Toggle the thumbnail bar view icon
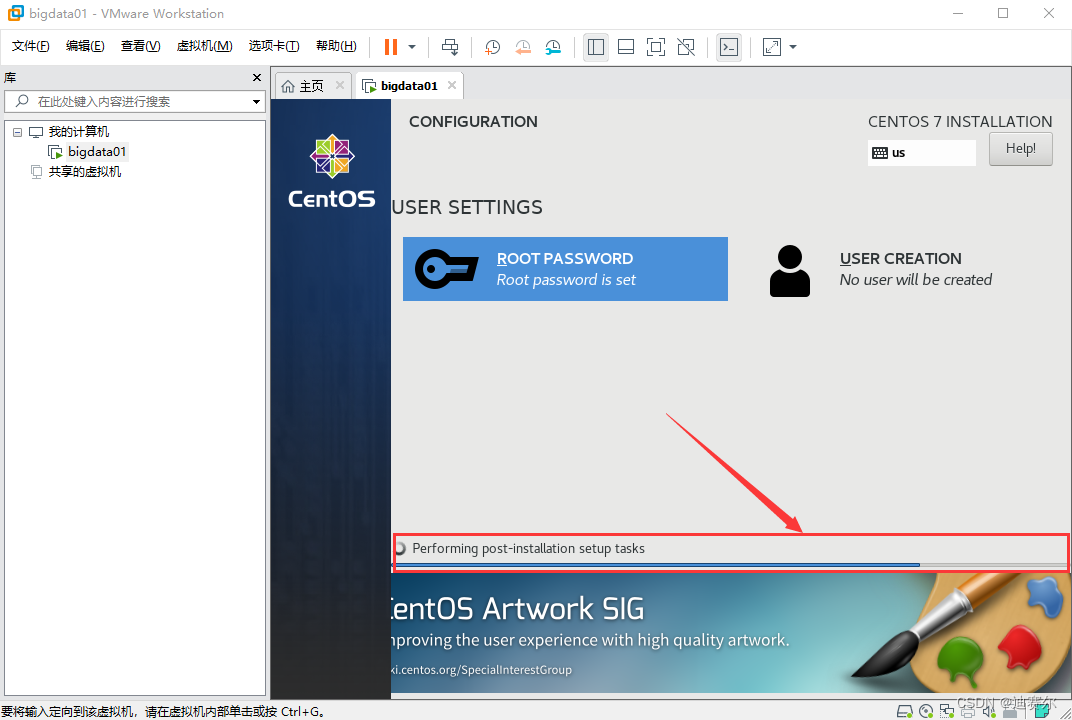This screenshot has width=1072, height=720. (626, 46)
